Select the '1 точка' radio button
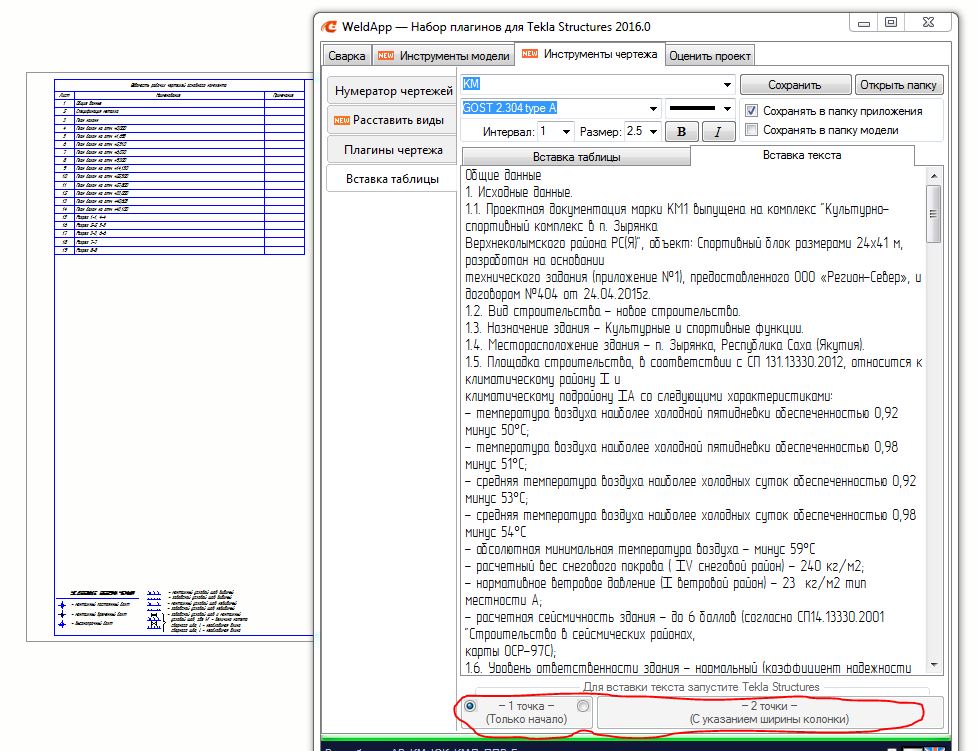The width and height of the screenshot is (978, 751). click(470, 706)
